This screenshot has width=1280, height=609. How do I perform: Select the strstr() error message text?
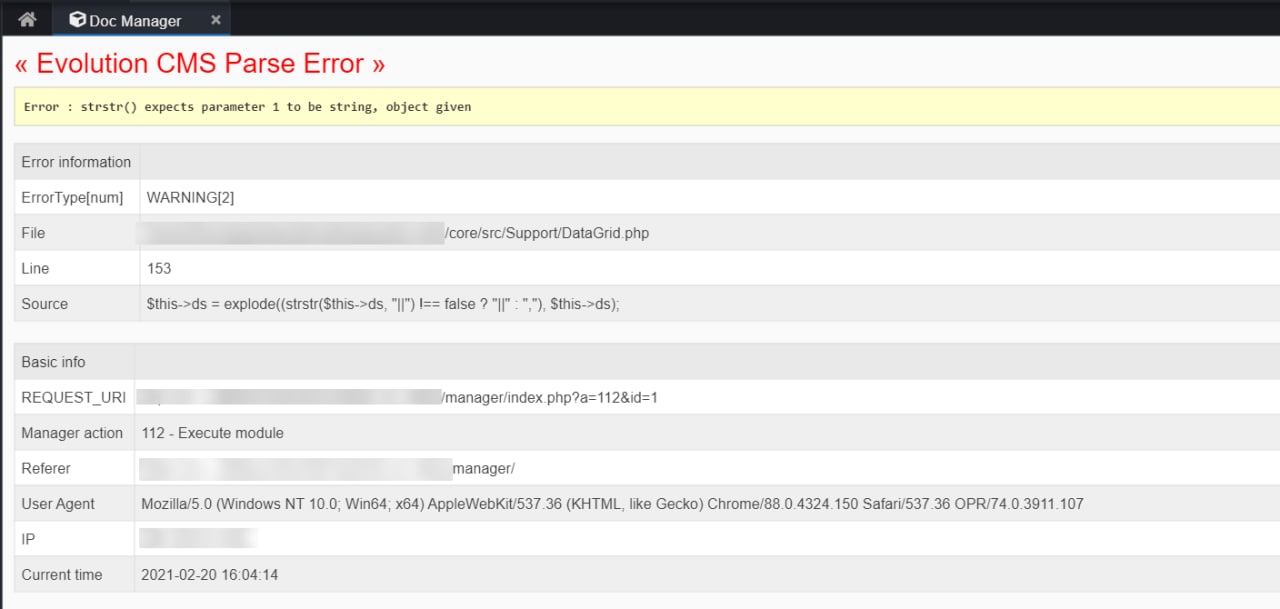[247, 106]
